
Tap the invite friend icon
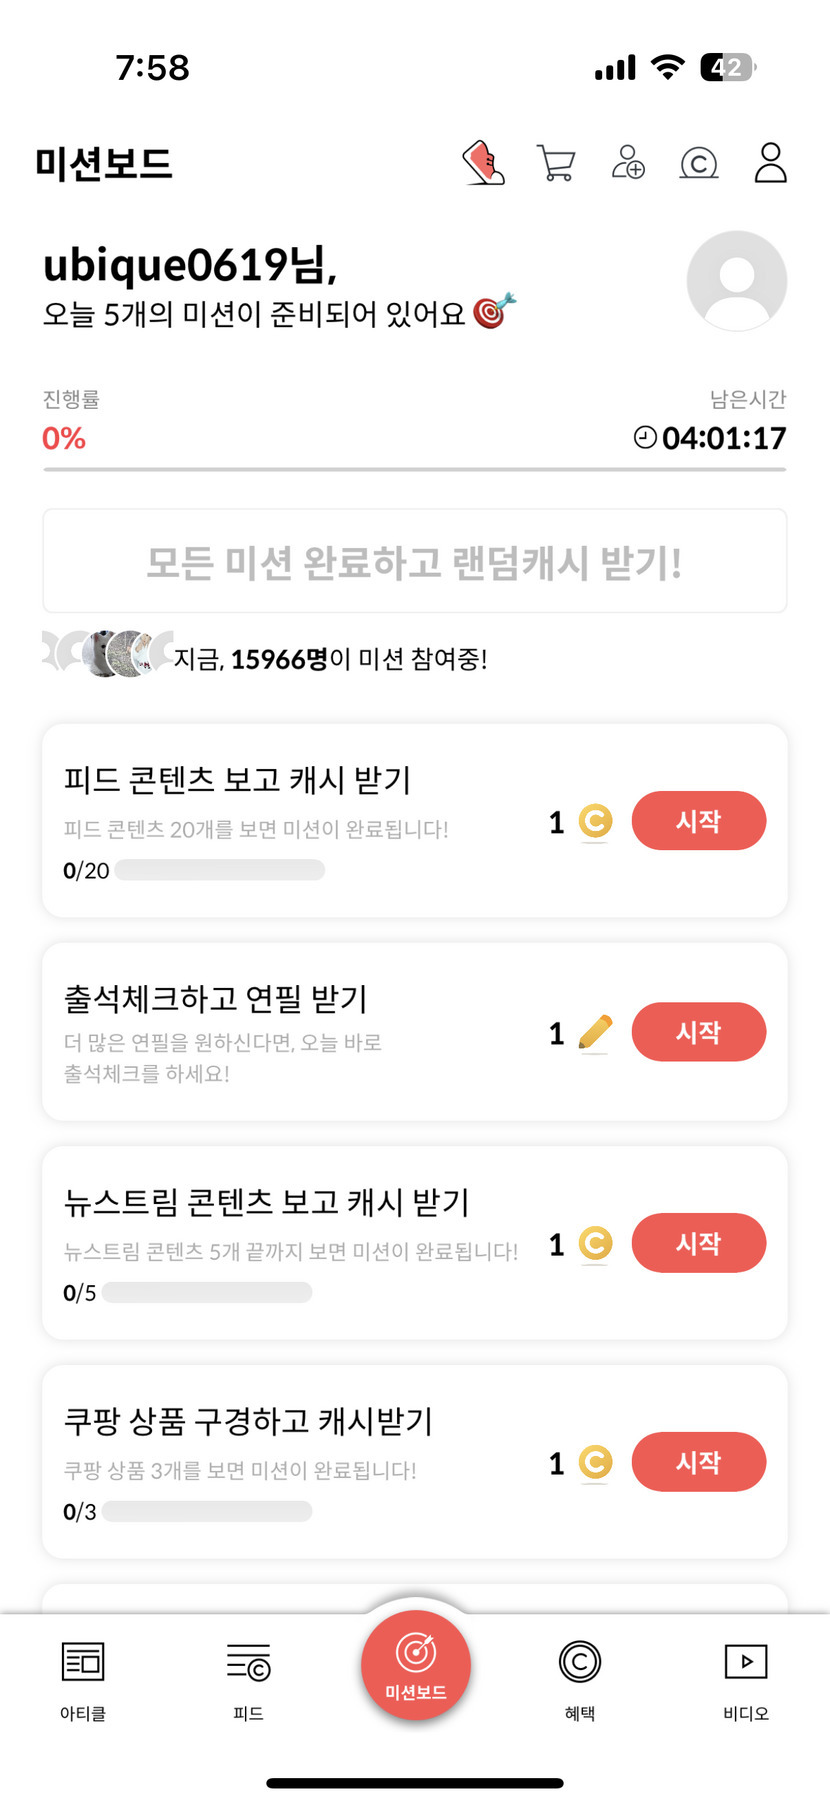tap(628, 163)
